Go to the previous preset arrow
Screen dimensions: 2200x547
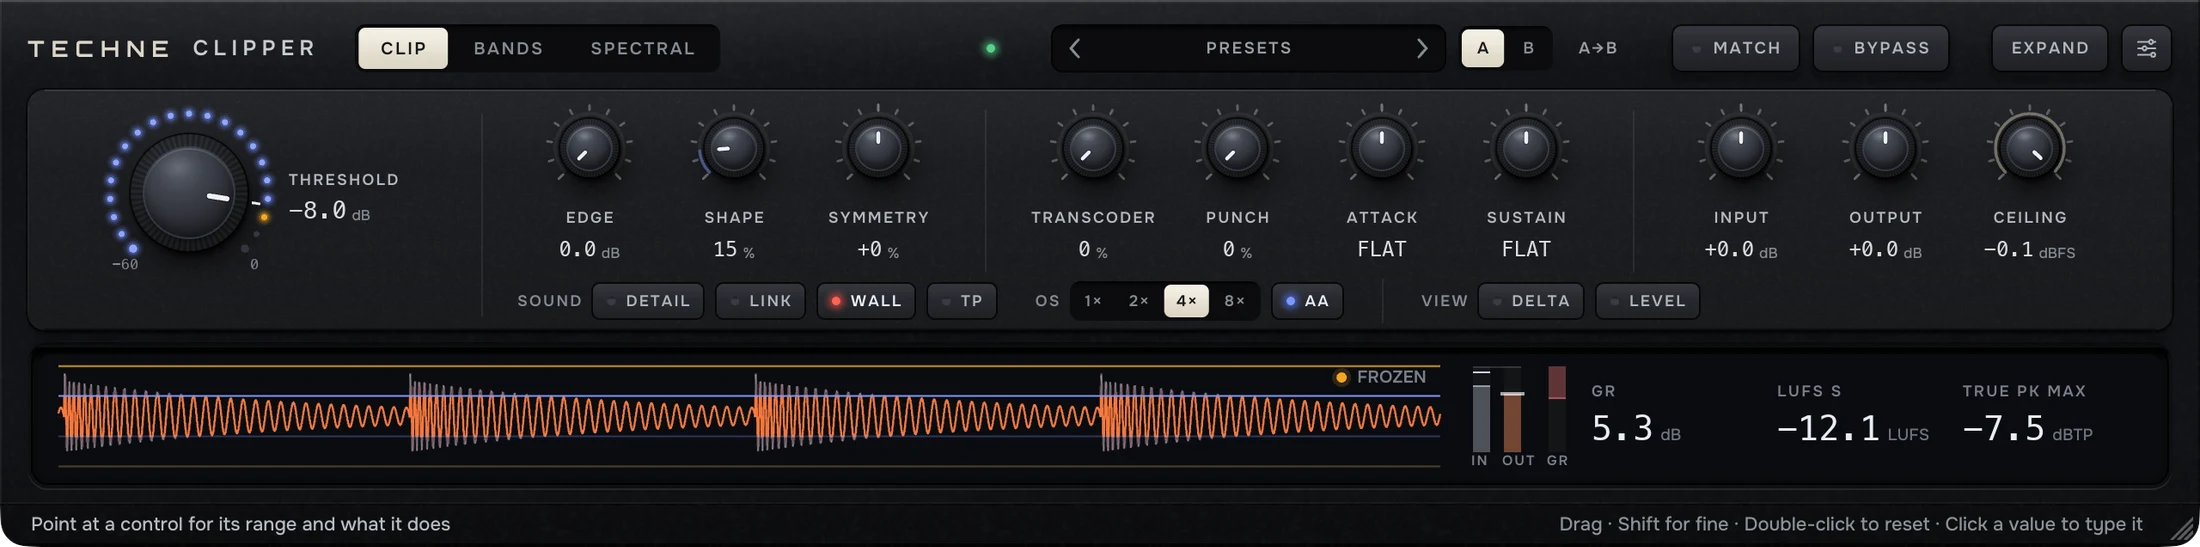point(1075,48)
